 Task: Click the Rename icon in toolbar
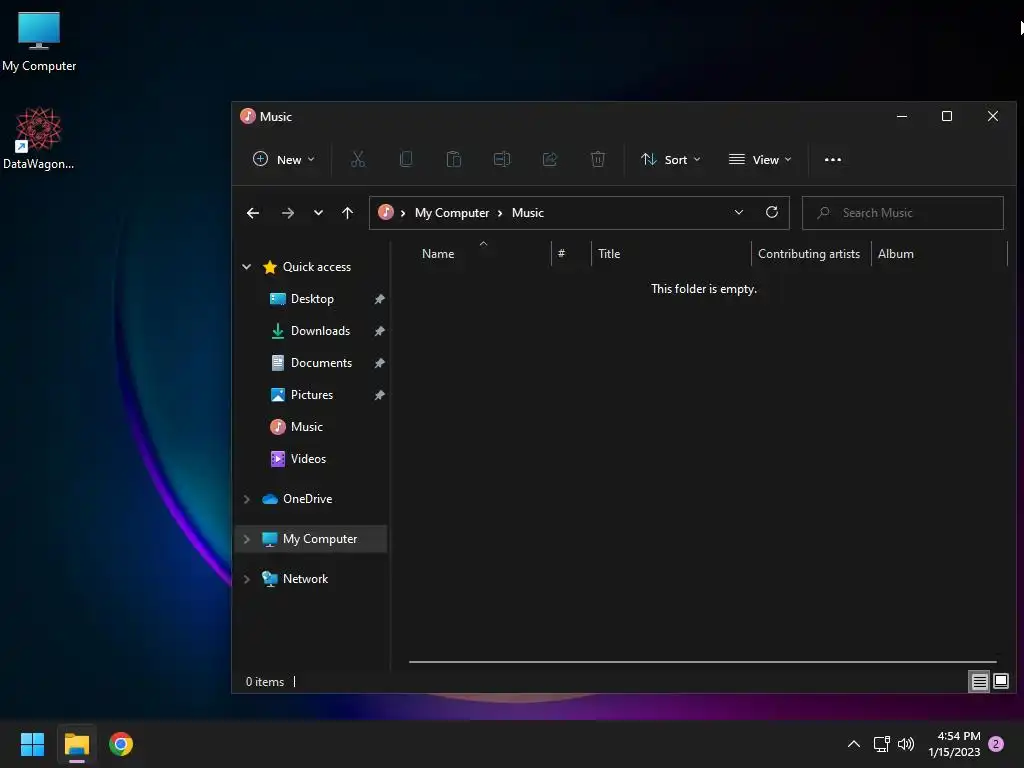click(x=502, y=159)
